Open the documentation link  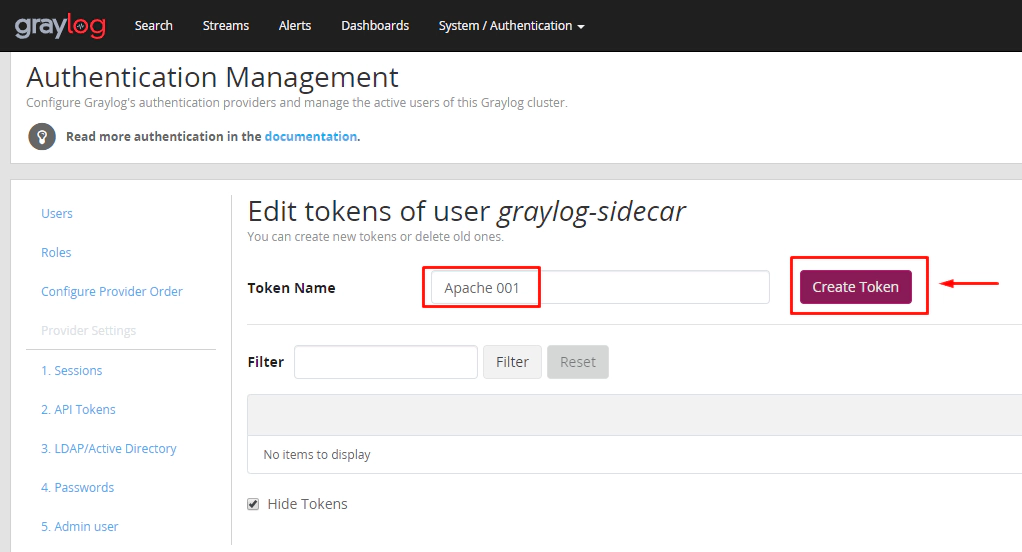click(310, 136)
